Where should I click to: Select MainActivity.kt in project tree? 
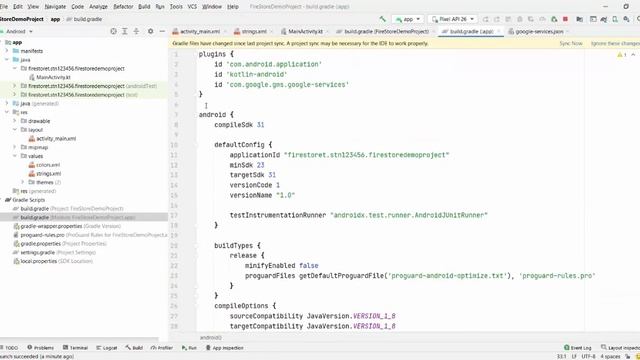pos(50,77)
